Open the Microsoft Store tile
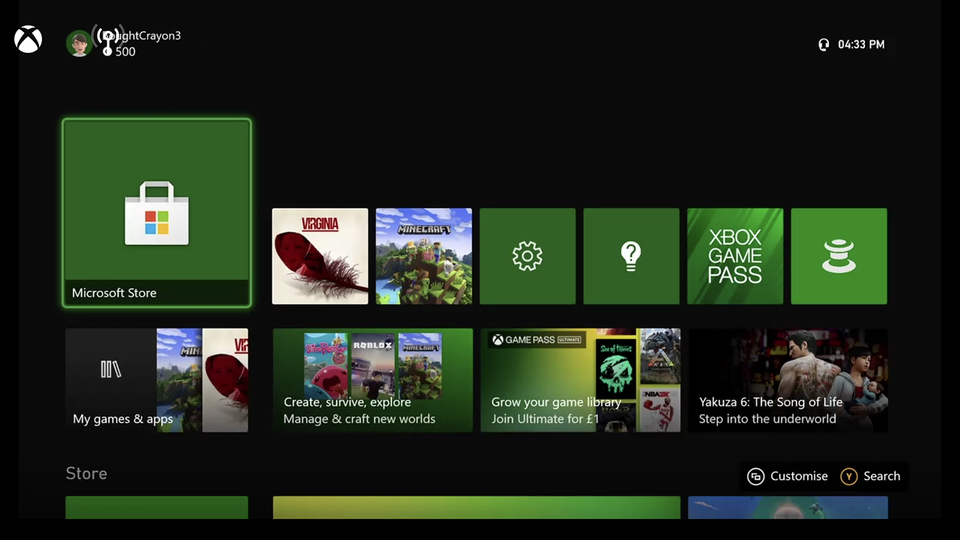Image resolution: width=960 pixels, height=540 pixels. [157, 213]
